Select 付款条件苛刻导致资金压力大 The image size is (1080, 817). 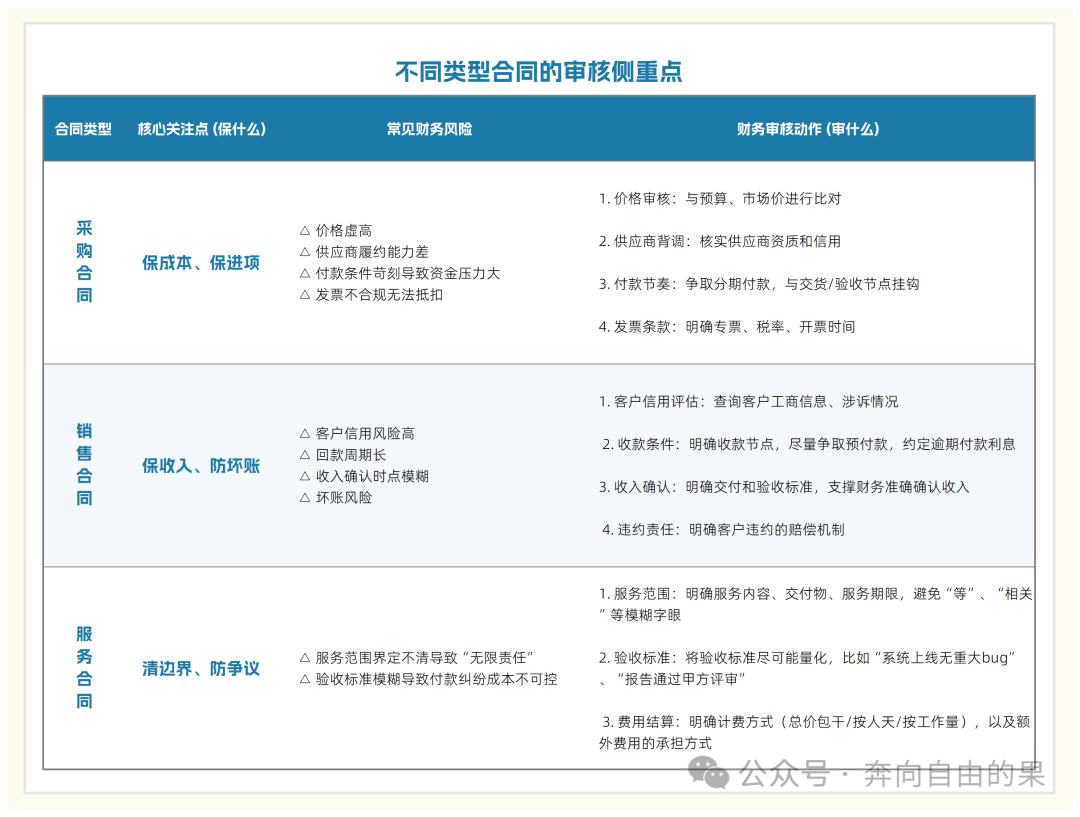pos(400,273)
